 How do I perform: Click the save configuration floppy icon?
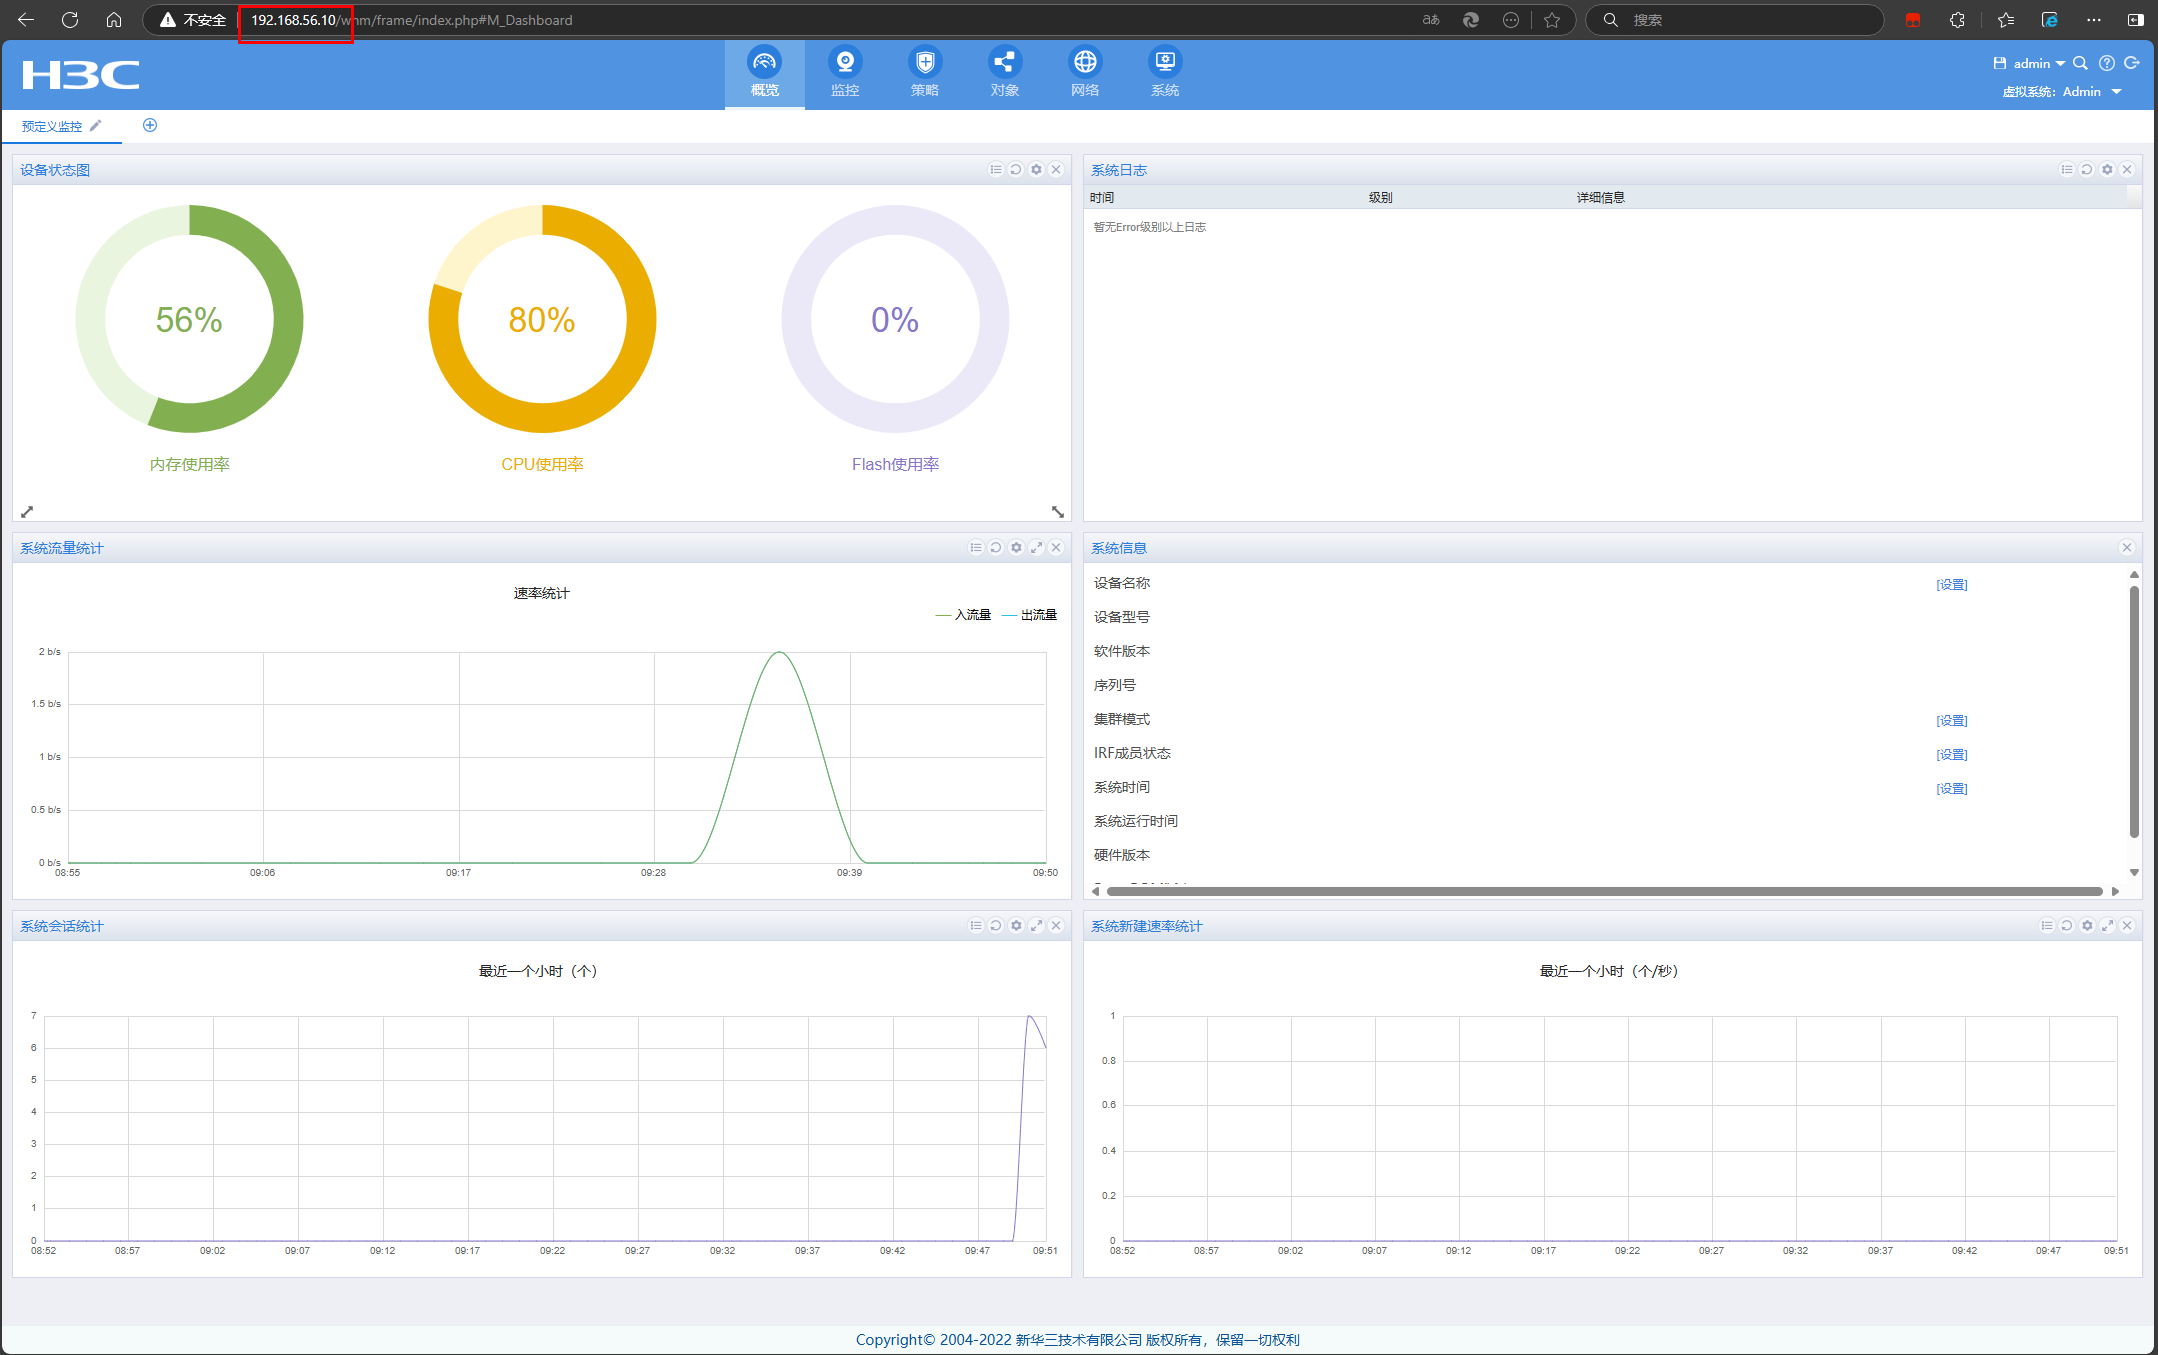(2000, 63)
